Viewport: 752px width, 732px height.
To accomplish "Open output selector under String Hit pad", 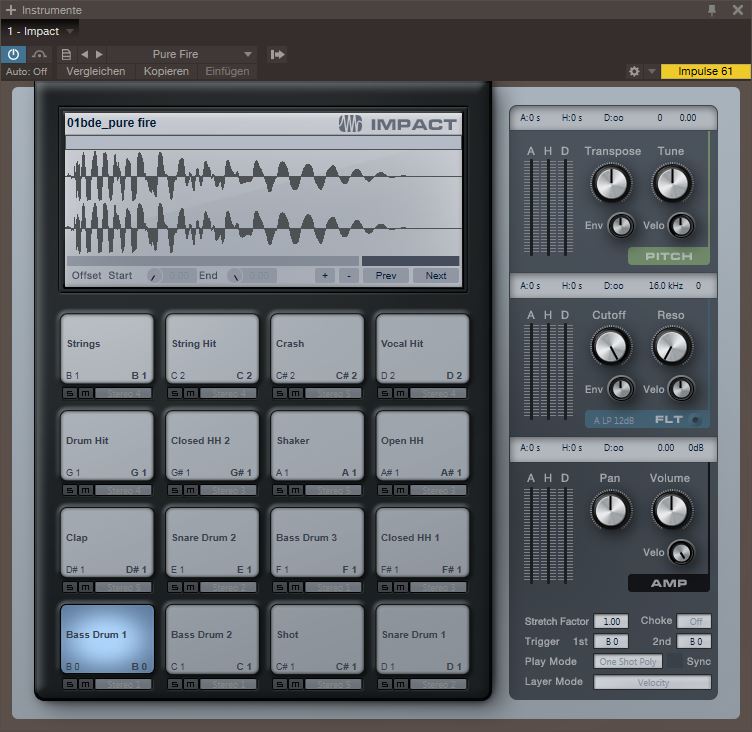I will (x=228, y=393).
